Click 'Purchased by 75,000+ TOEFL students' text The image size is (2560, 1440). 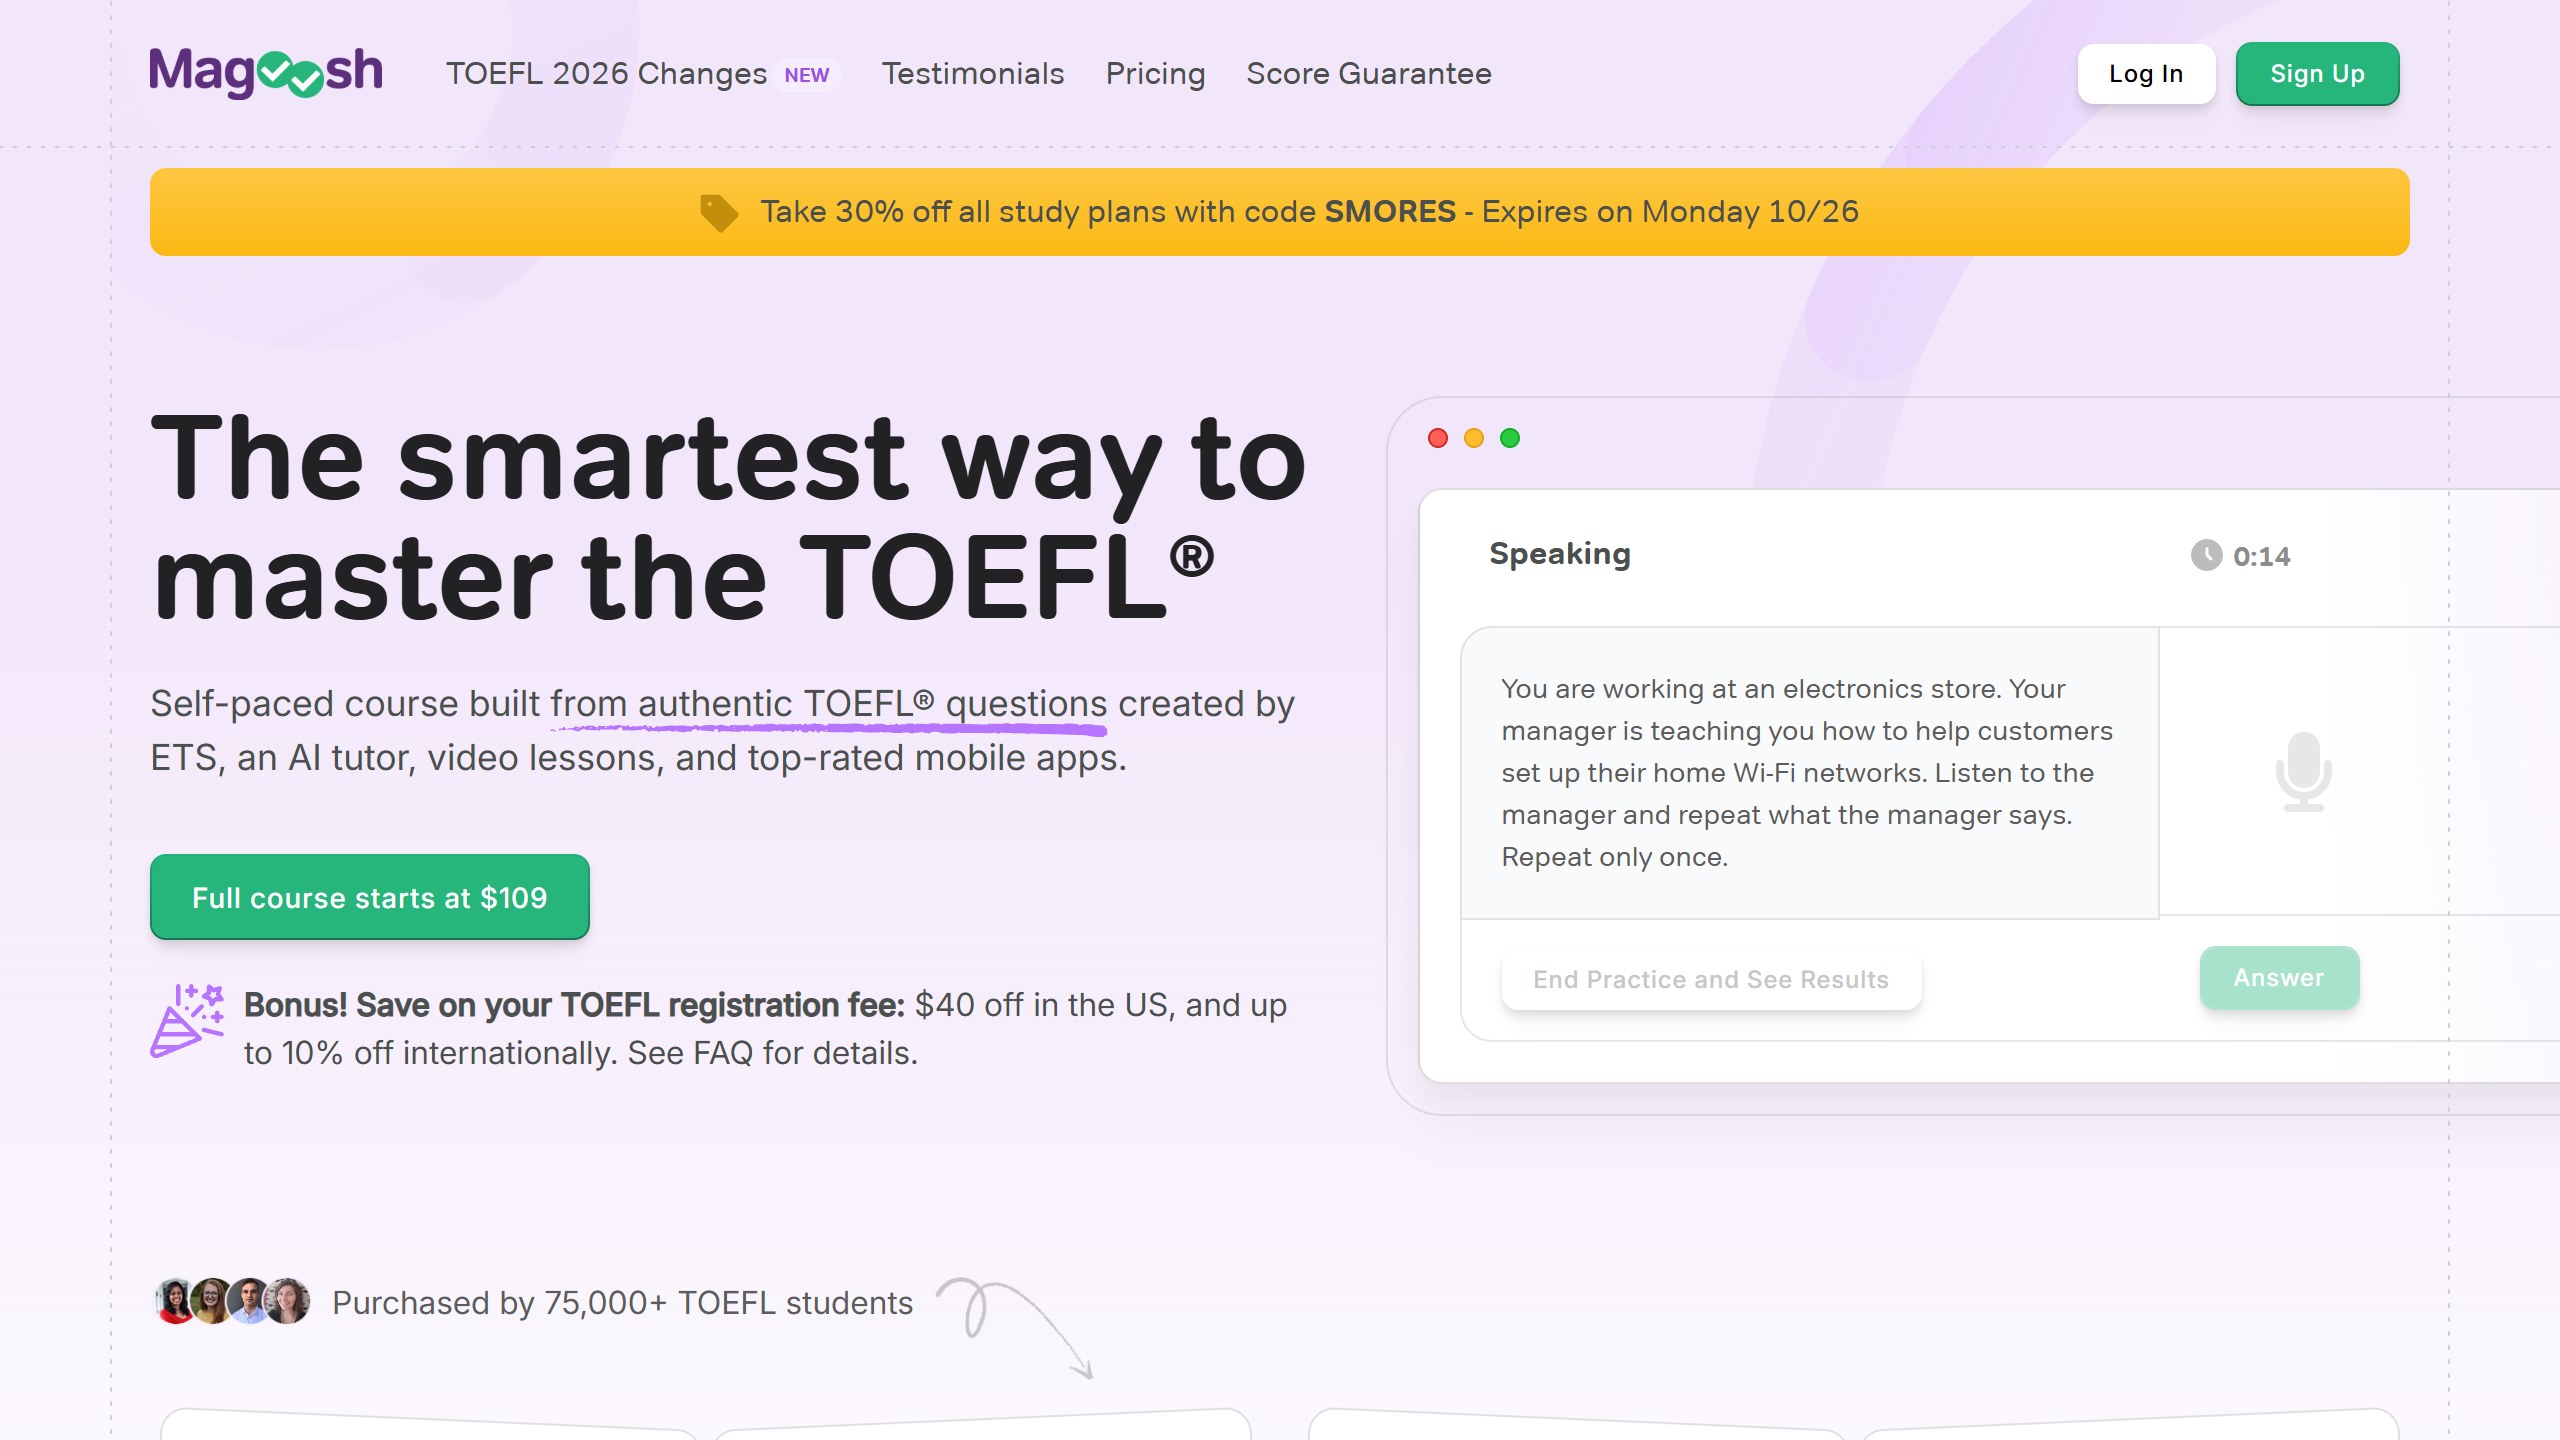tap(622, 1303)
